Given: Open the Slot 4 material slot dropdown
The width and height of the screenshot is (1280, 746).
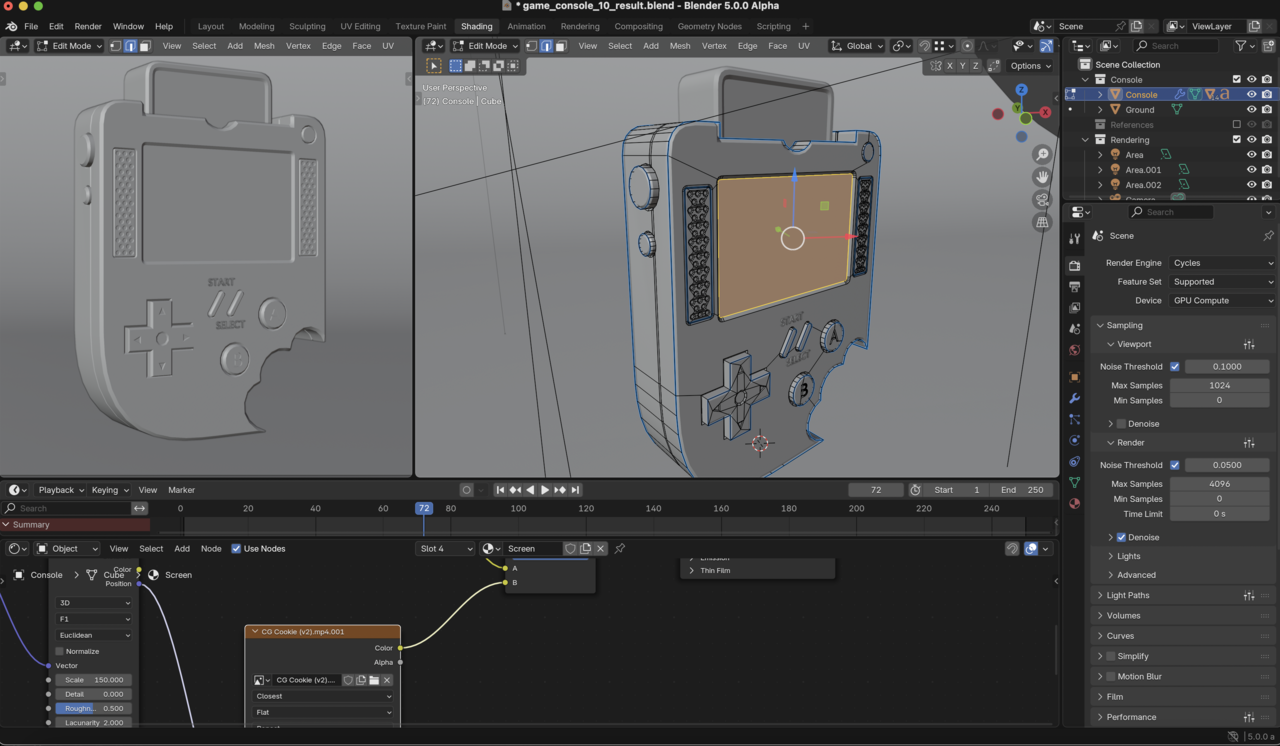Looking at the screenshot, I should coord(445,548).
